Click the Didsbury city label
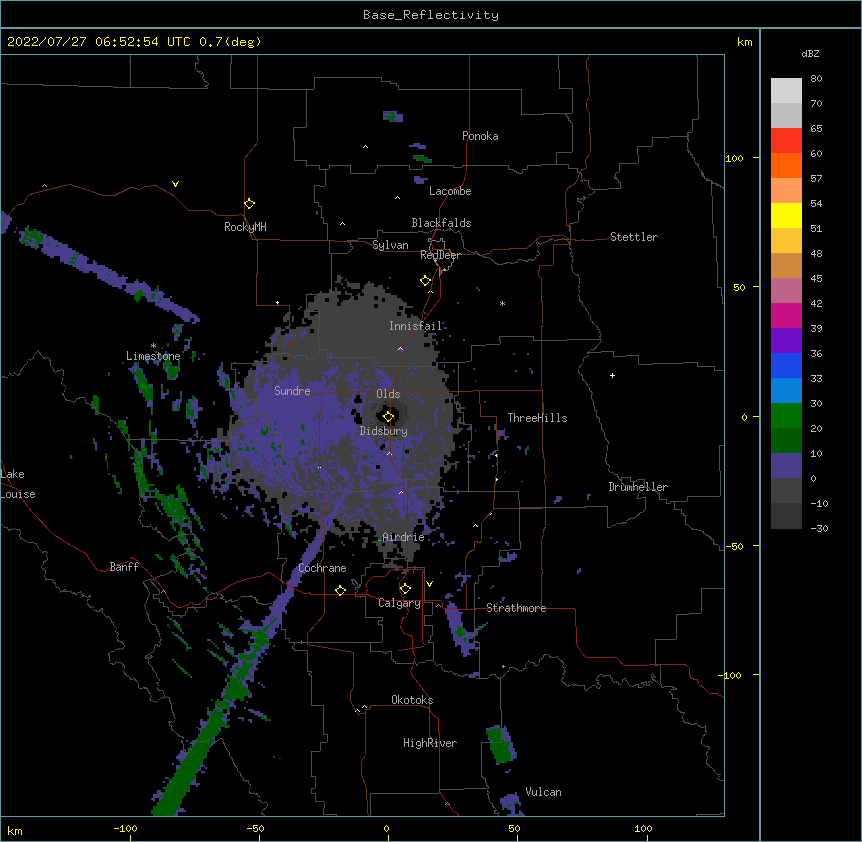The height and width of the screenshot is (842, 862). pyautogui.click(x=384, y=431)
